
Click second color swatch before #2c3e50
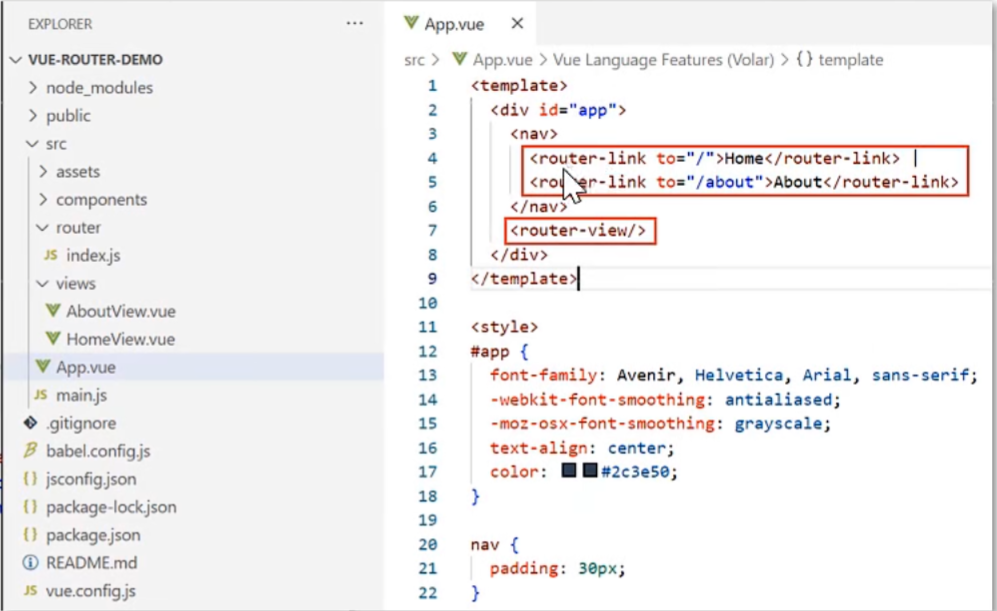pos(590,470)
